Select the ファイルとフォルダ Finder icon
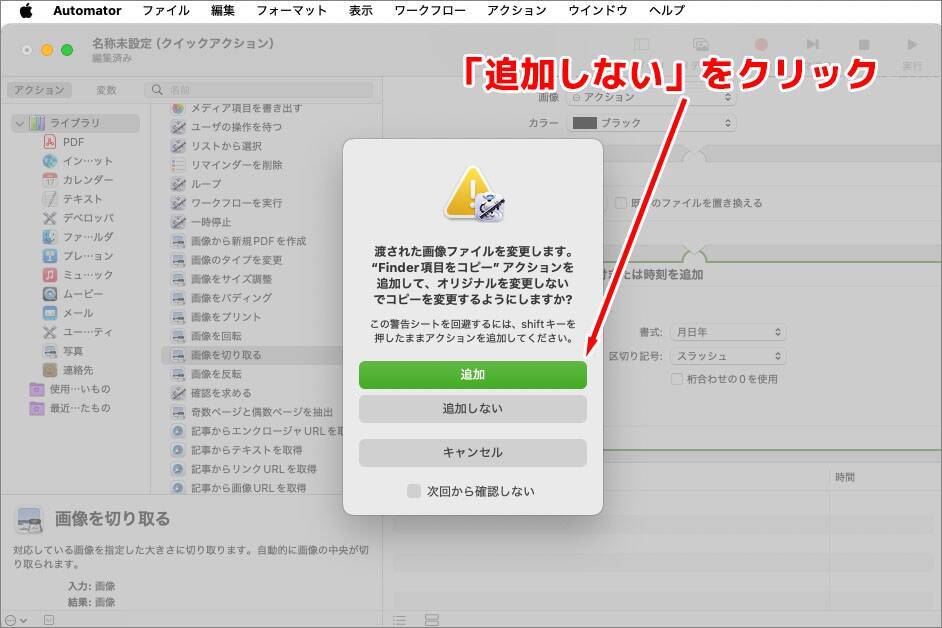942x628 pixels. [50, 237]
